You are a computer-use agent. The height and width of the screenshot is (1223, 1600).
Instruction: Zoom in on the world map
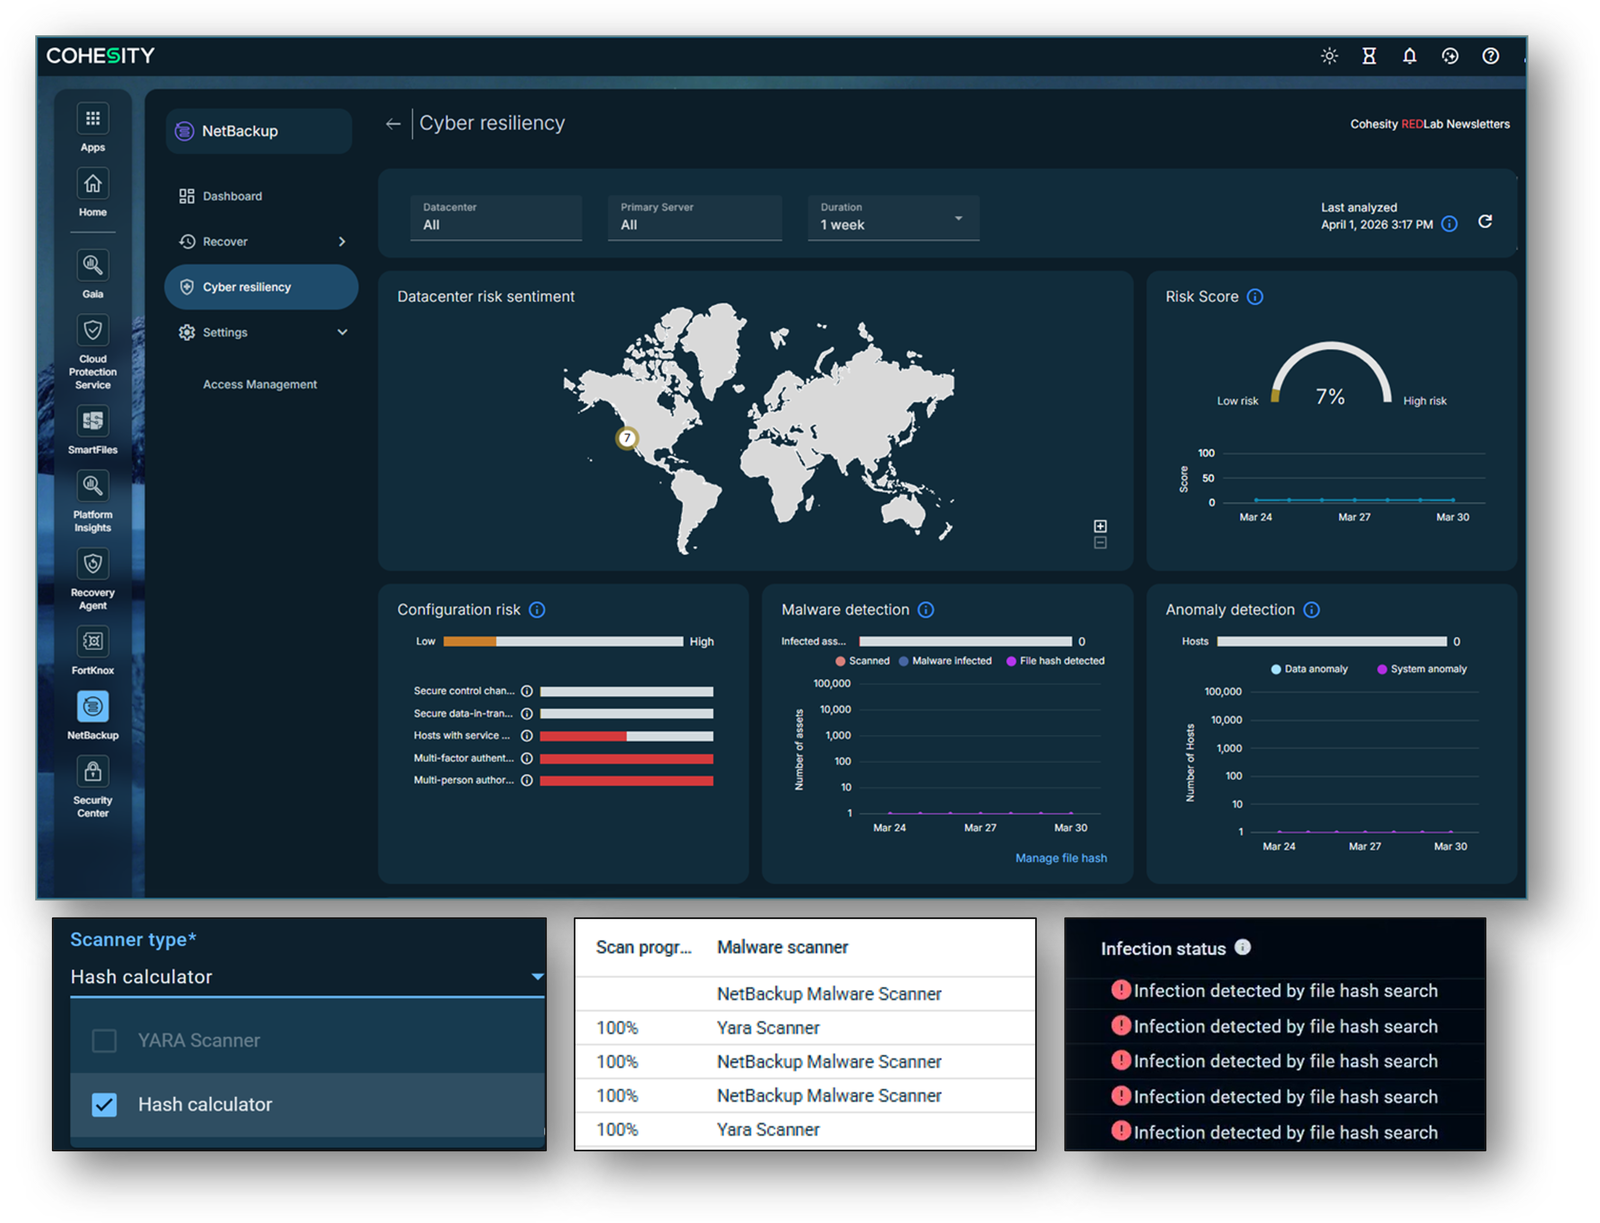coord(1100,526)
